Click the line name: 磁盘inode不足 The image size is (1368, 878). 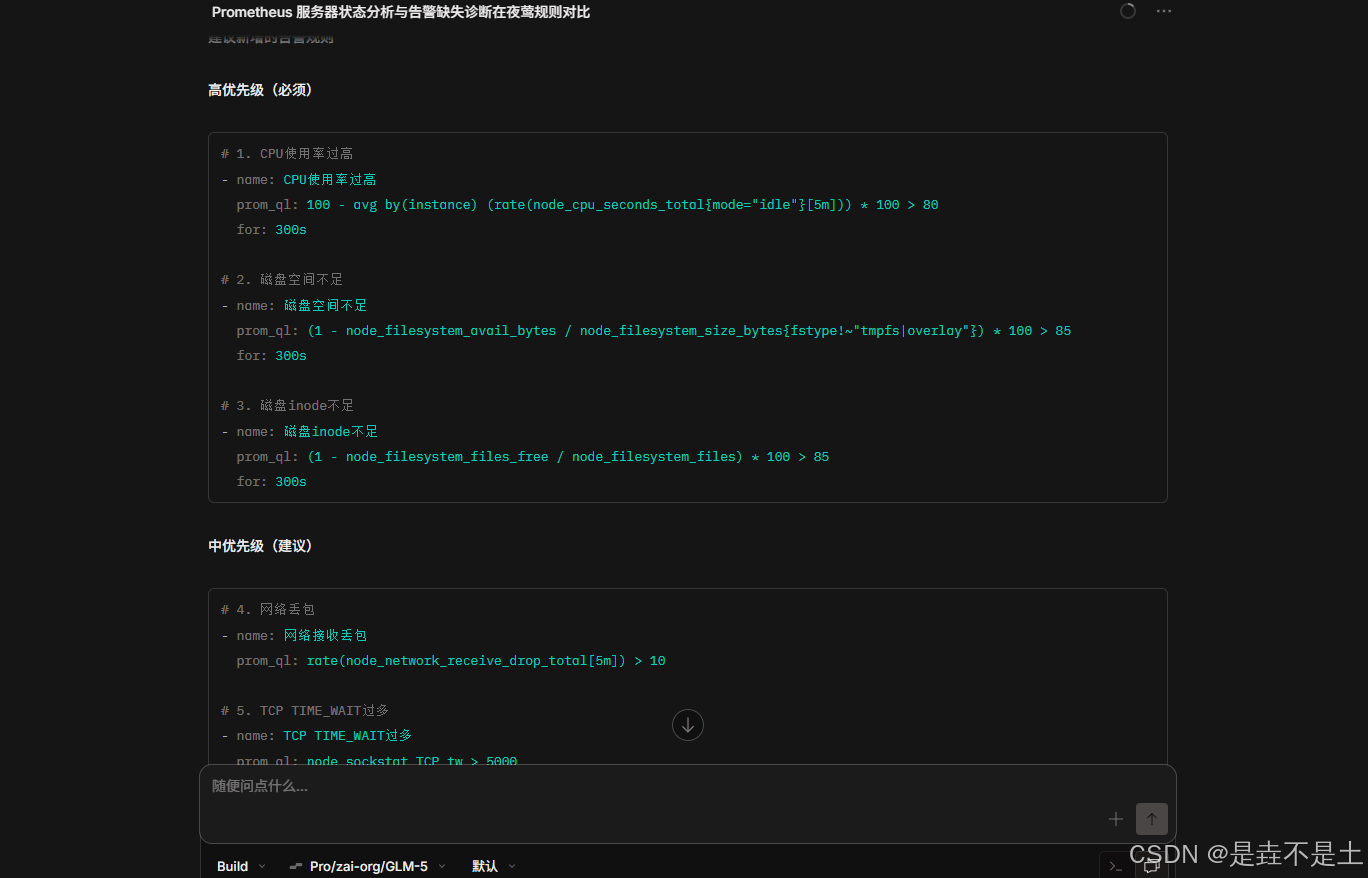point(300,432)
